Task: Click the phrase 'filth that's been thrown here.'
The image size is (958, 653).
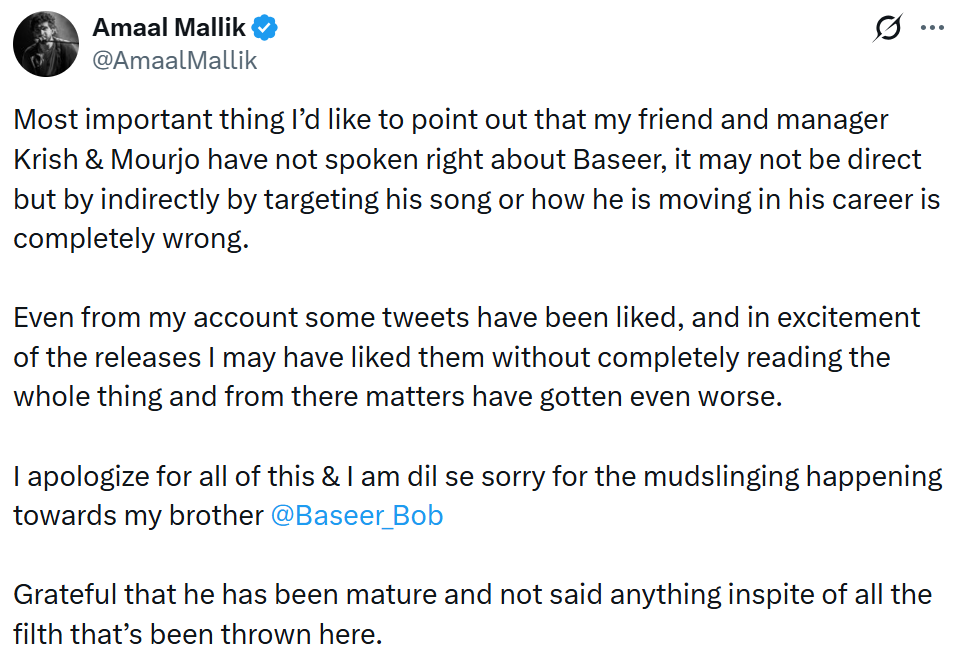Action: click(198, 634)
